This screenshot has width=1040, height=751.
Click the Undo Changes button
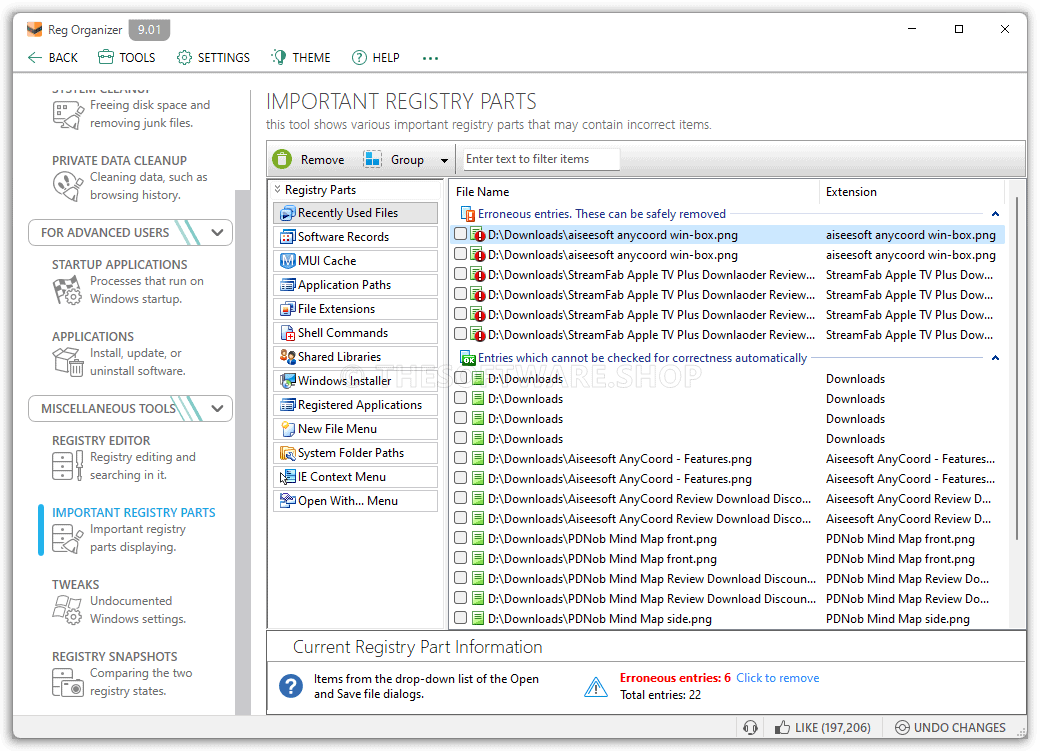coord(950,728)
